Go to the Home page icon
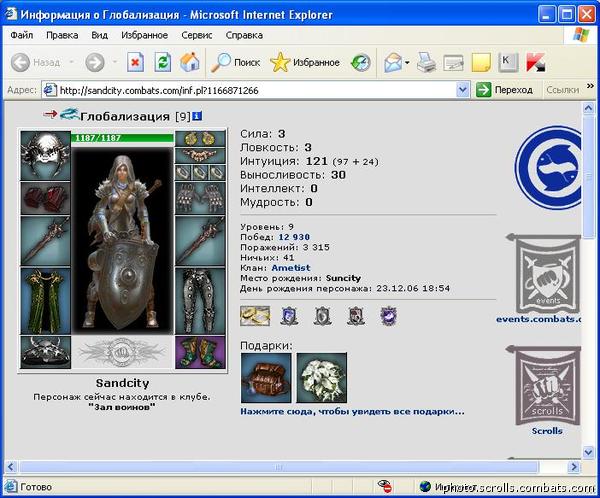 click(x=189, y=62)
